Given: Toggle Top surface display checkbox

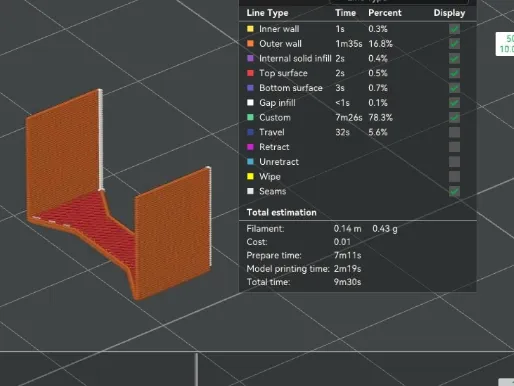Looking at the screenshot, I should click(x=454, y=73).
